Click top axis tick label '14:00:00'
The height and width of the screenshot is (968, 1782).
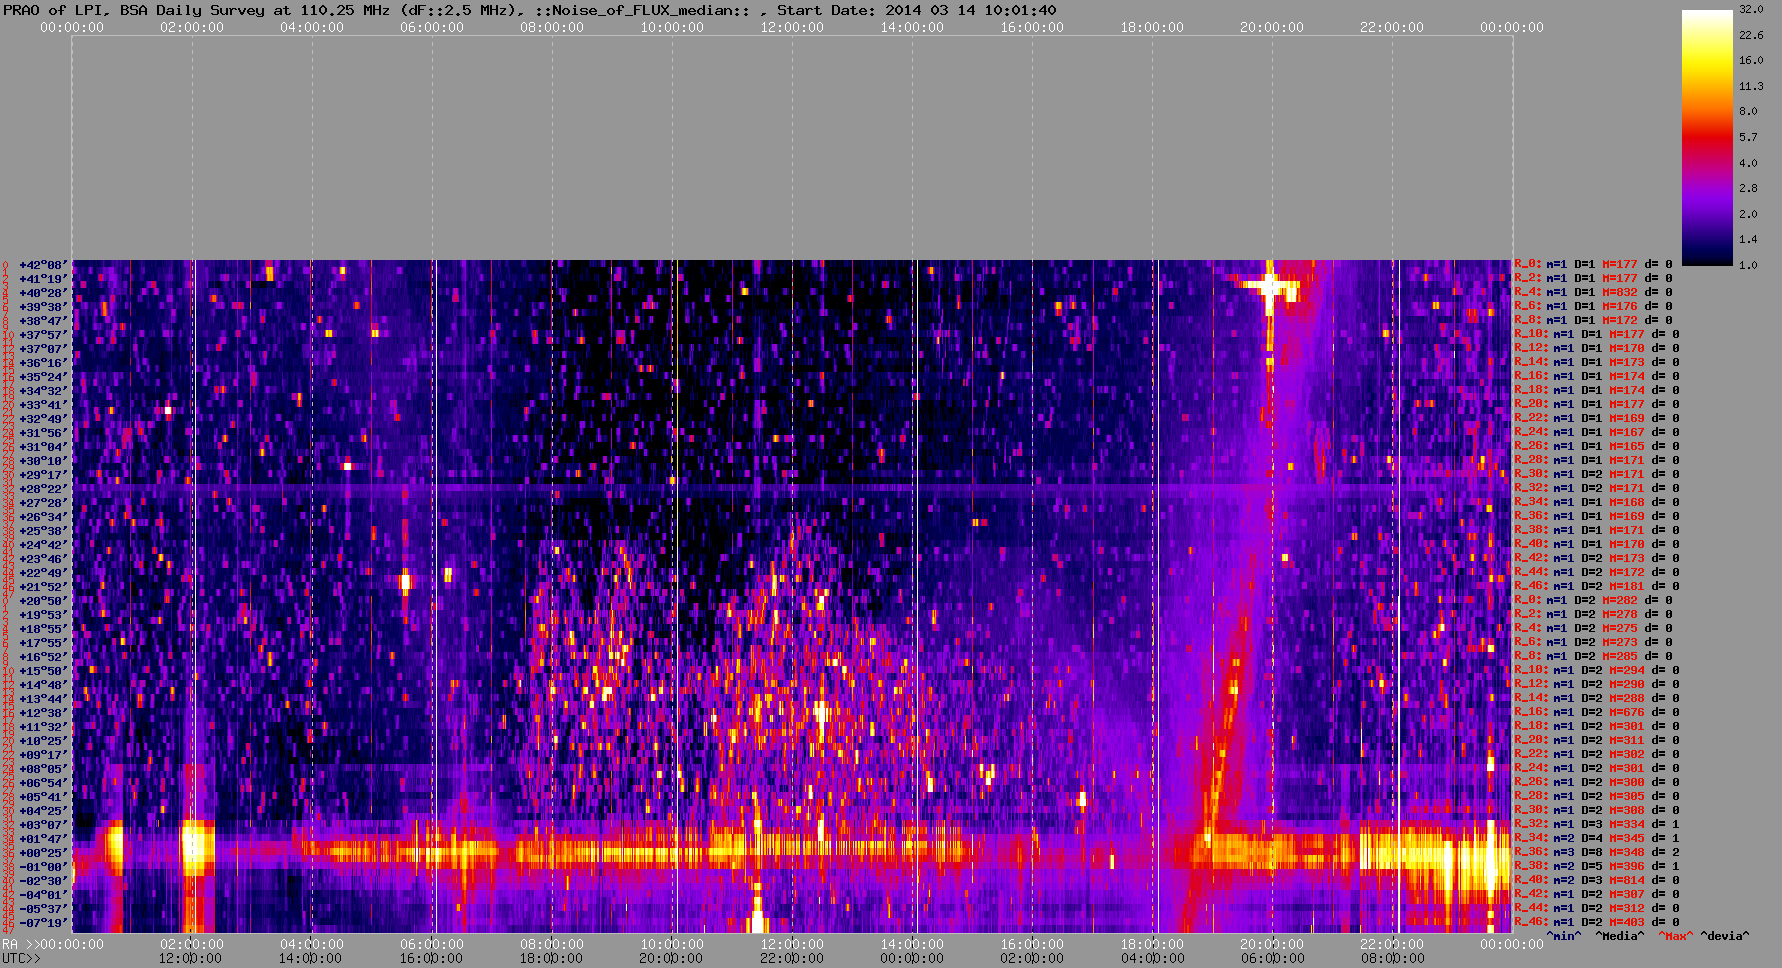coord(912,27)
